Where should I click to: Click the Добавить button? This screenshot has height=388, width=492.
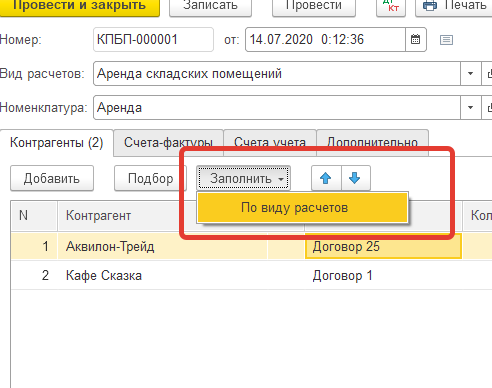[x=52, y=178]
